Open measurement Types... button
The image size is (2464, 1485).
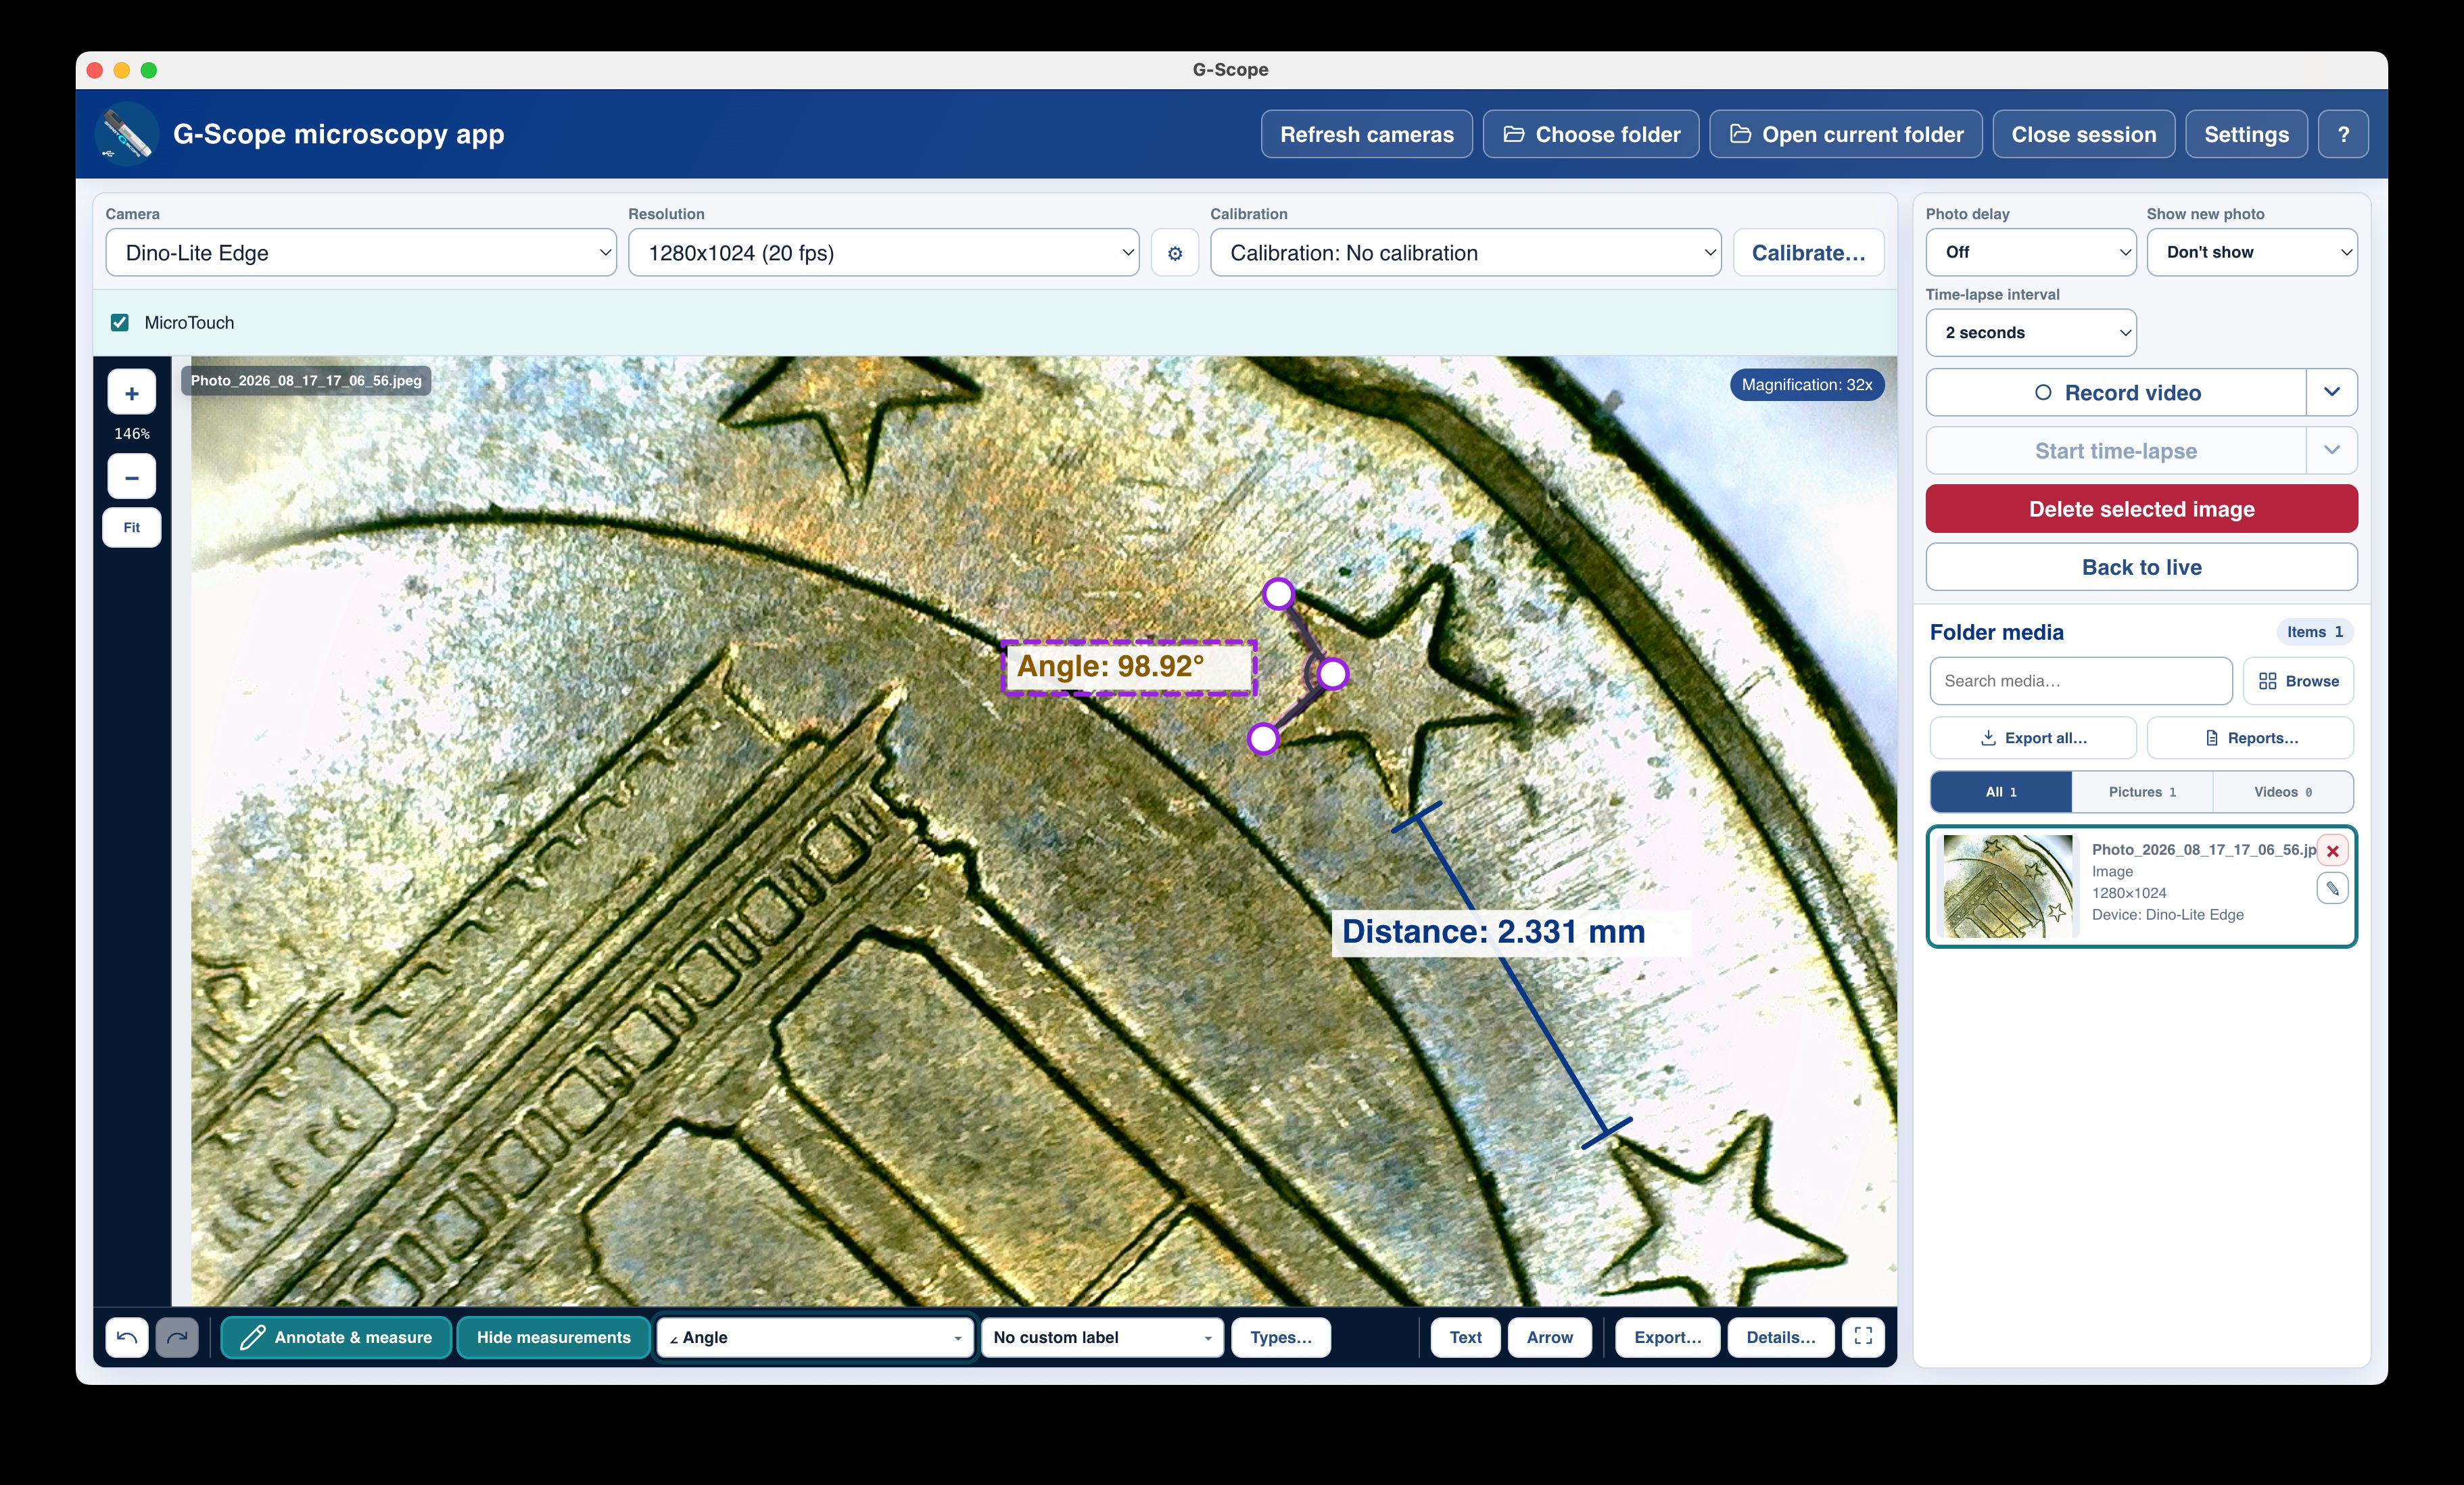click(1281, 1337)
